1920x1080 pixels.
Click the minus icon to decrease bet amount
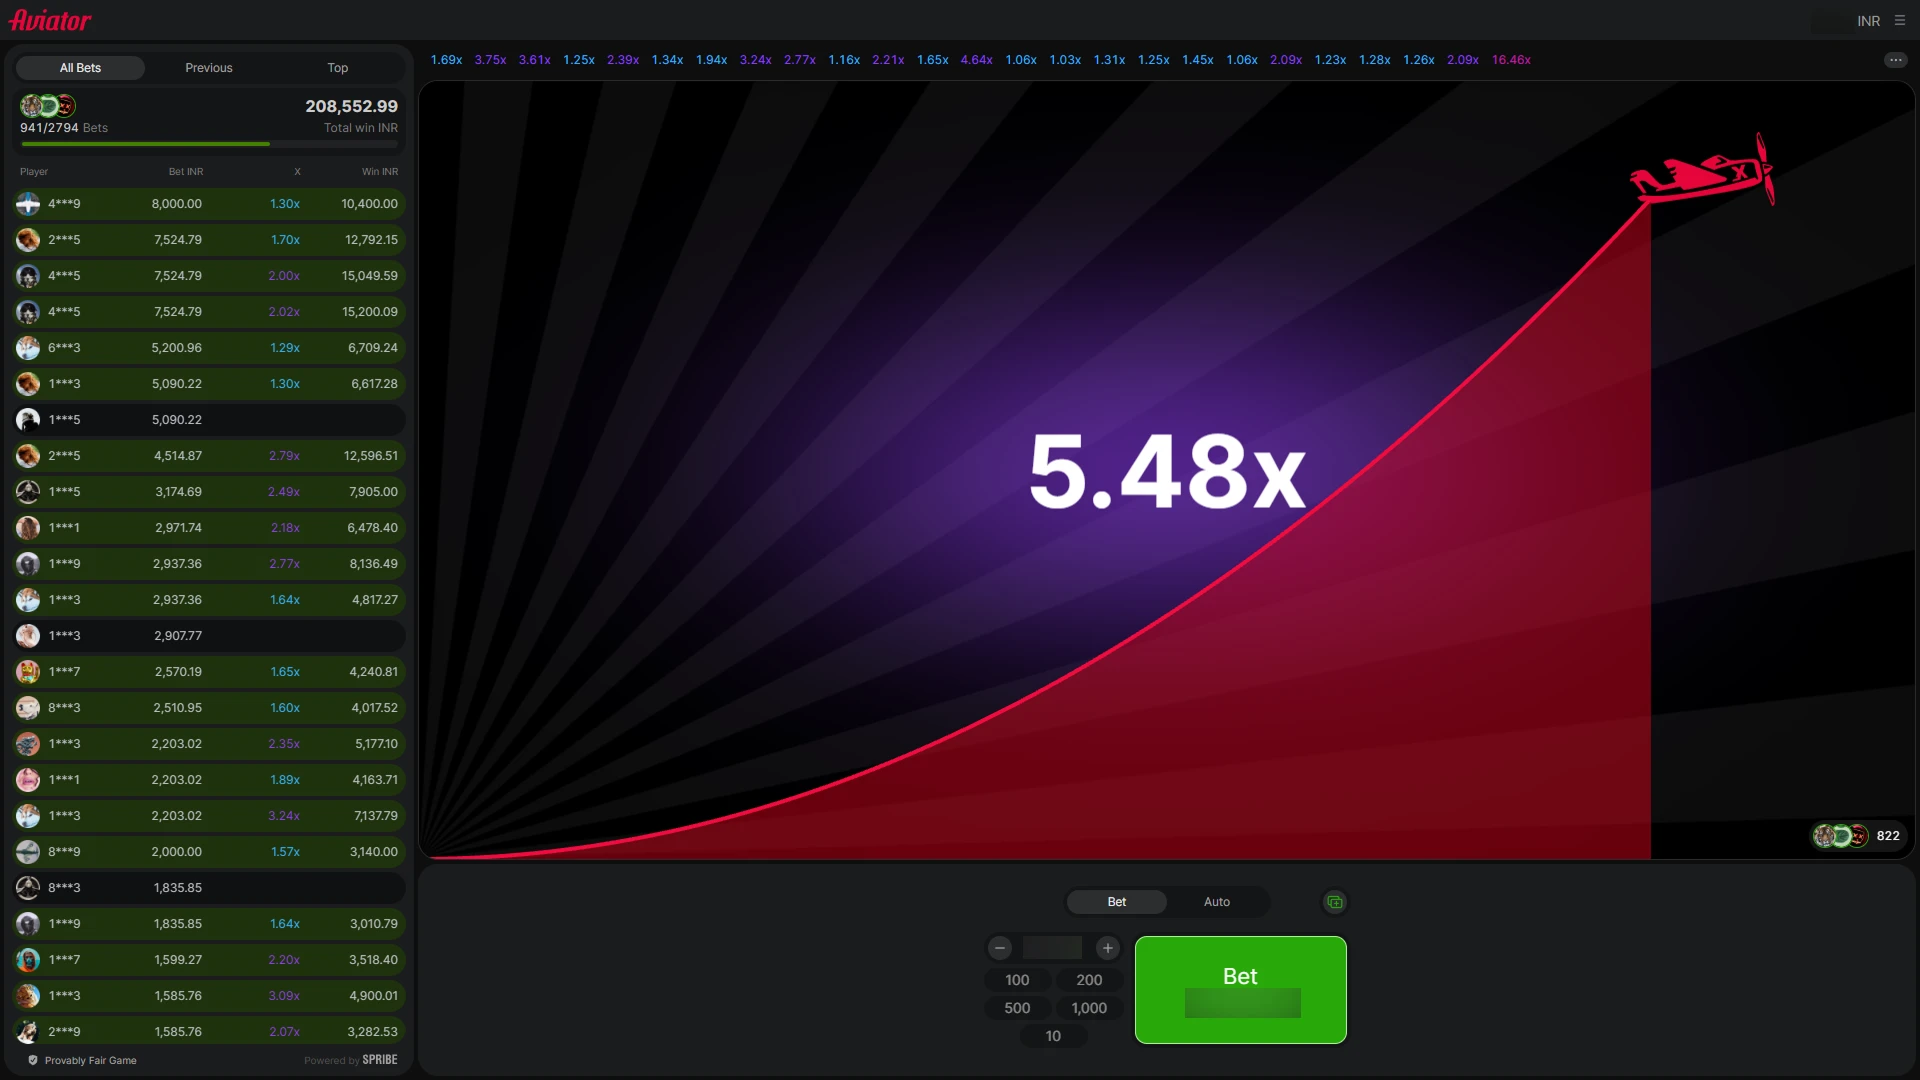point(999,948)
